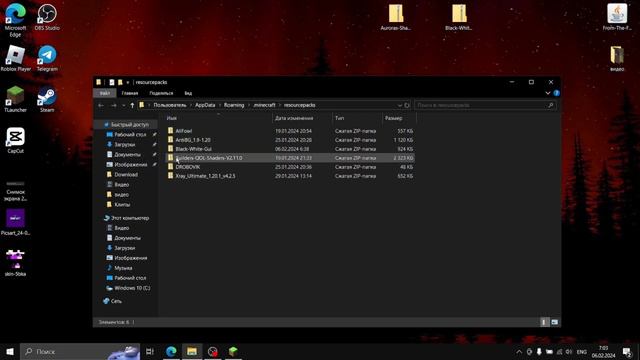The width and height of the screenshot is (640, 360).
Task: Show hidden system tray icons
Action: coord(519,351)
